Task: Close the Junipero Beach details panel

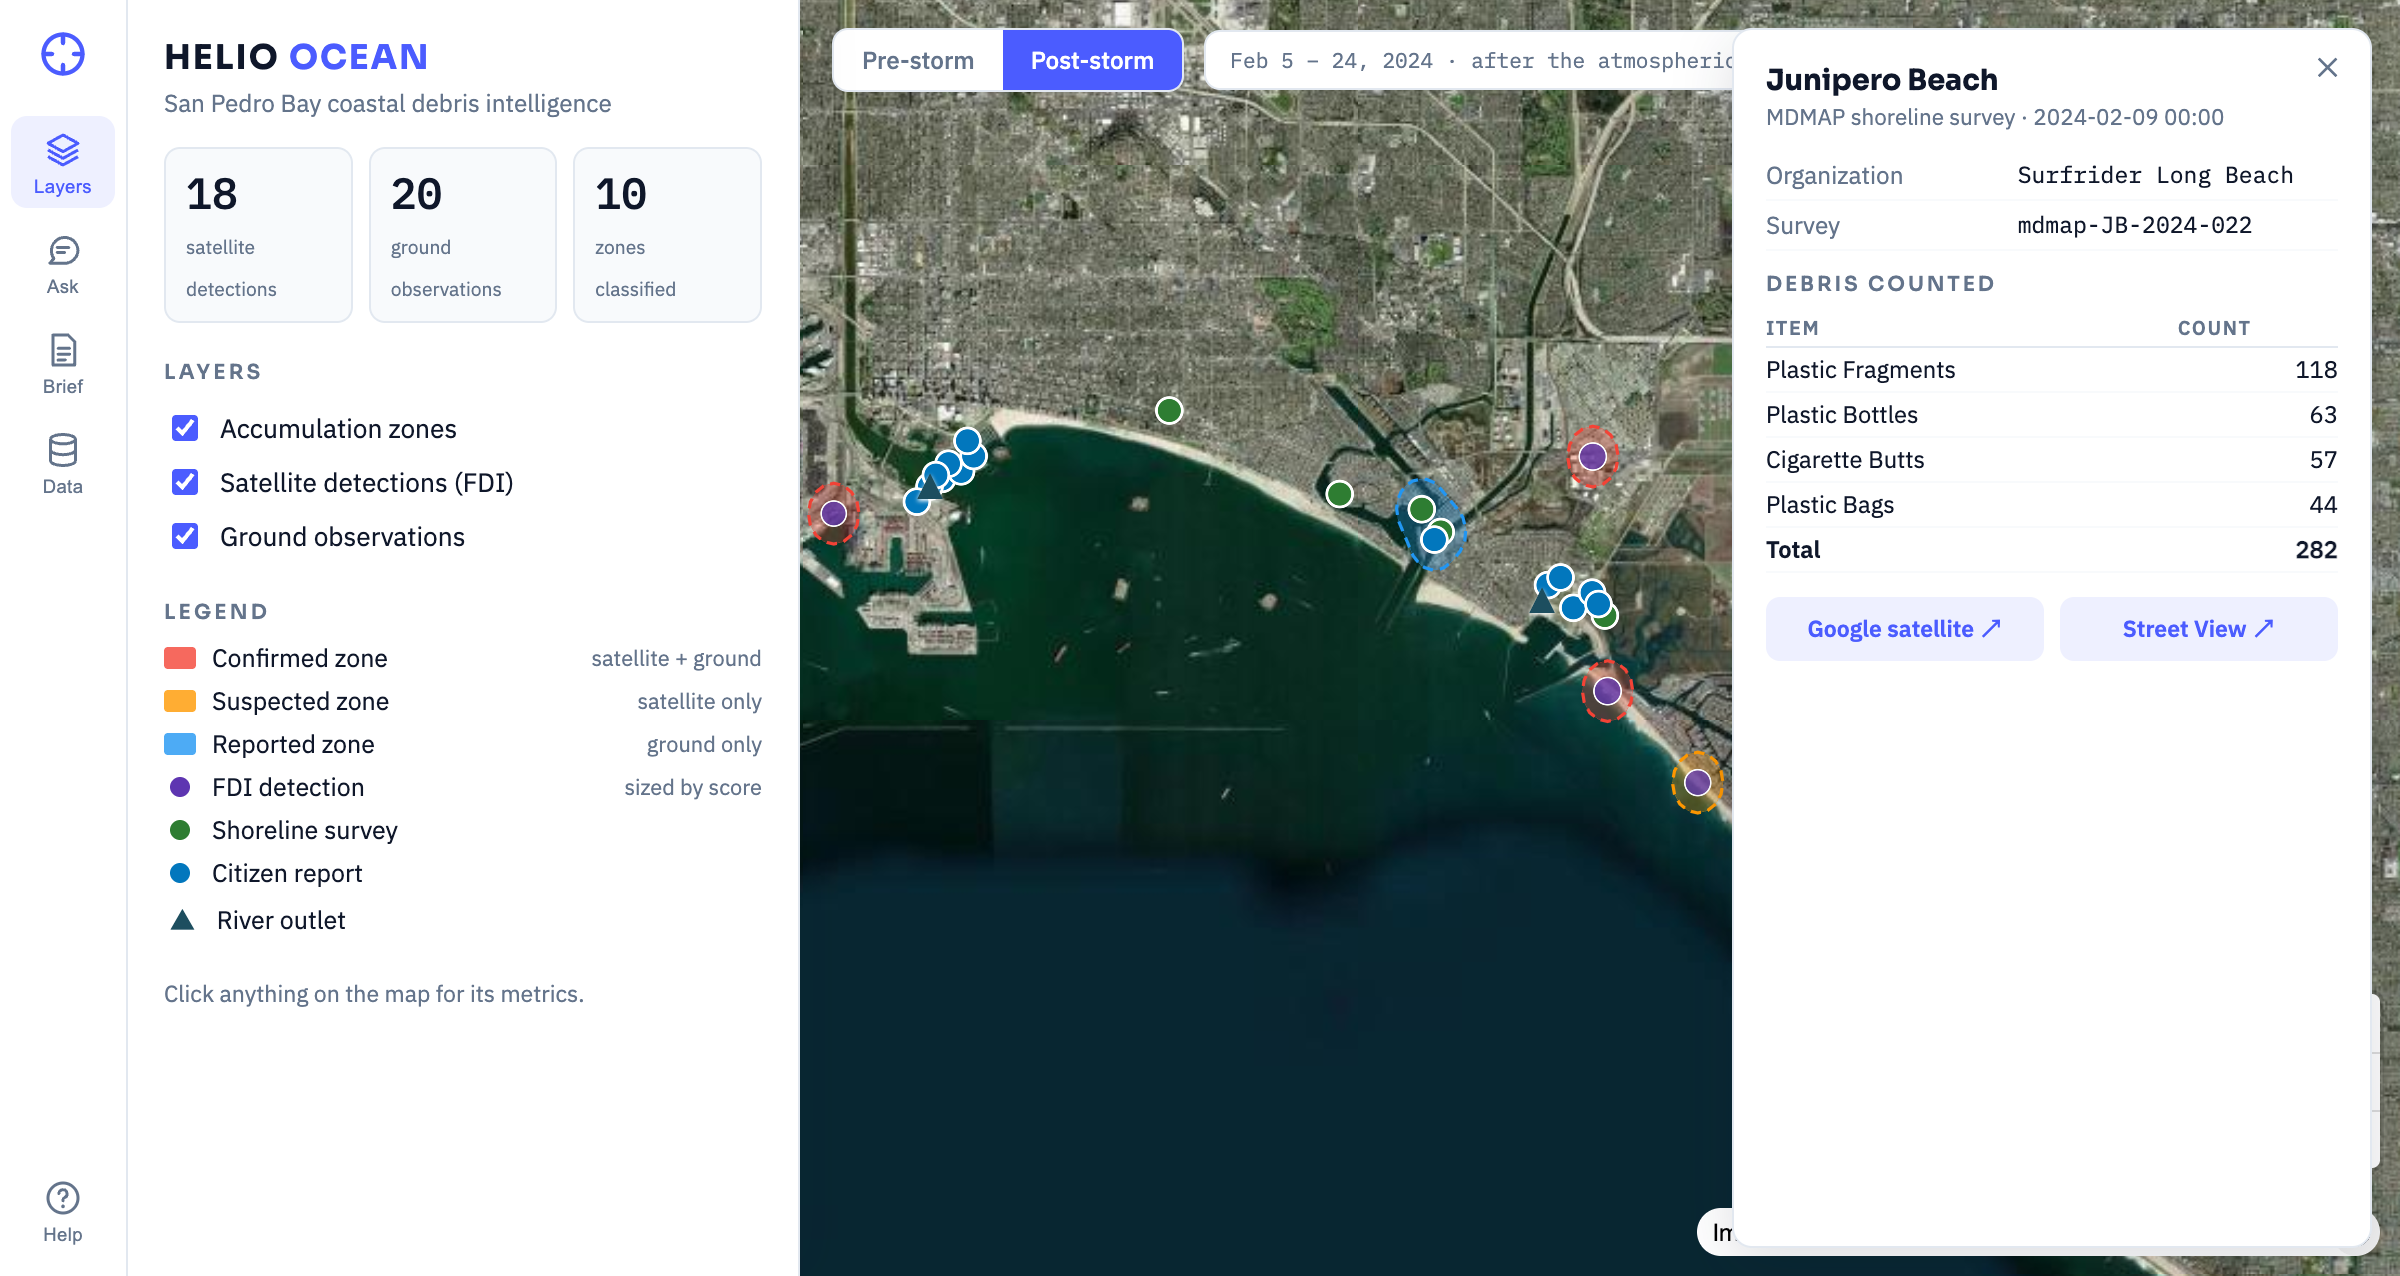Action: (2327, 67)
